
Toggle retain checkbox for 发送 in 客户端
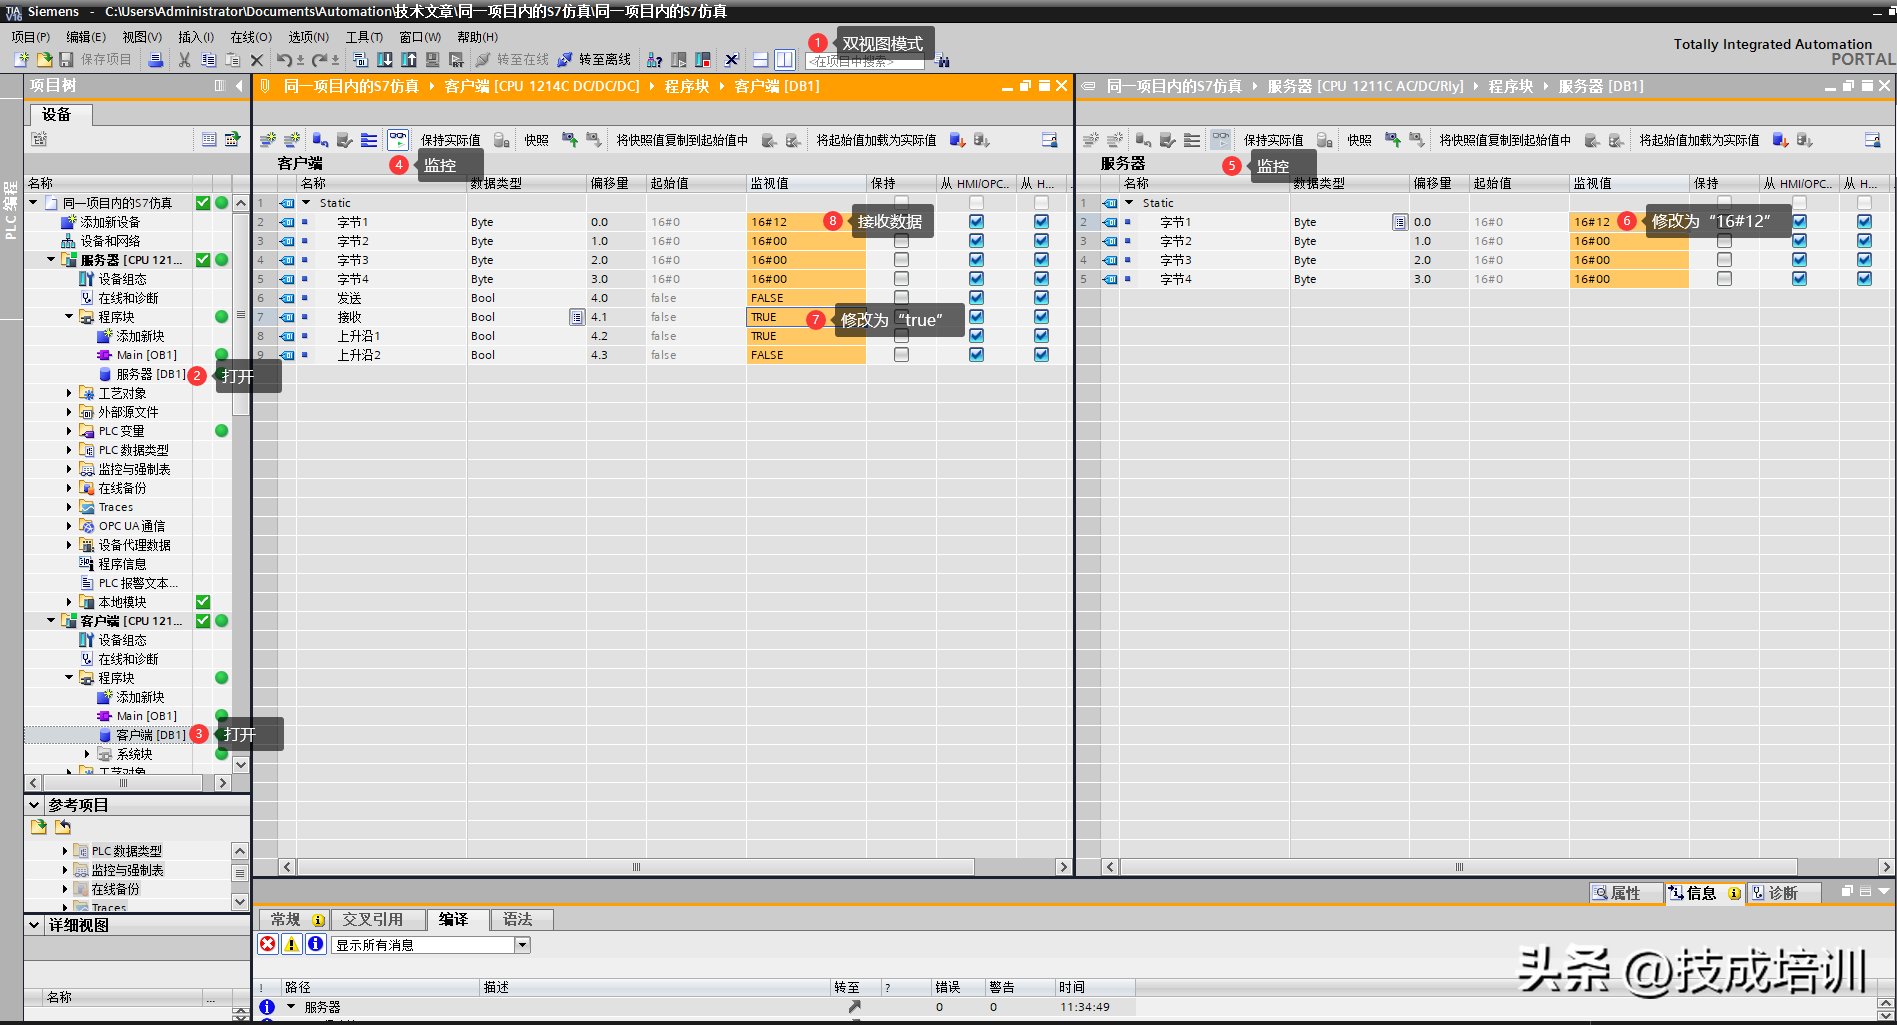(x=901, y=298)
